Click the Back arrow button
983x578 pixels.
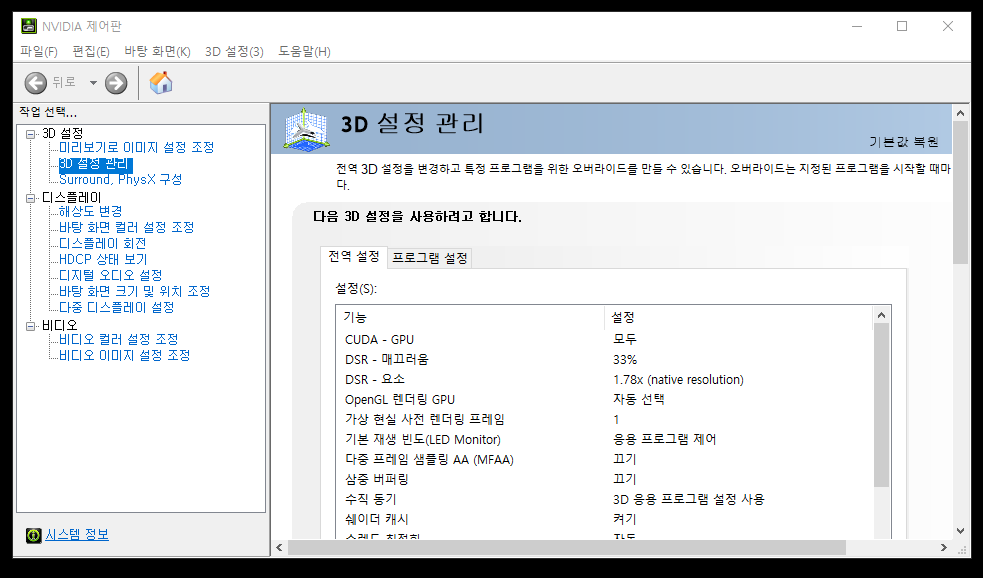click(36, 83)
